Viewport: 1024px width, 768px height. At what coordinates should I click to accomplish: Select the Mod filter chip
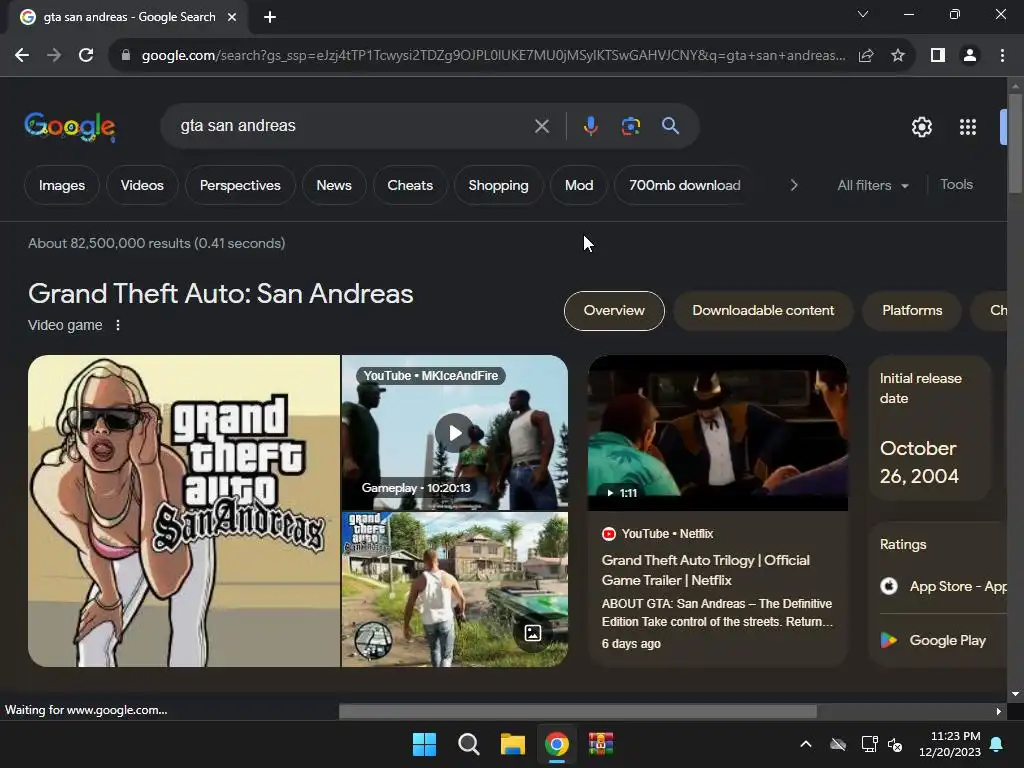(x=579, y=185)
